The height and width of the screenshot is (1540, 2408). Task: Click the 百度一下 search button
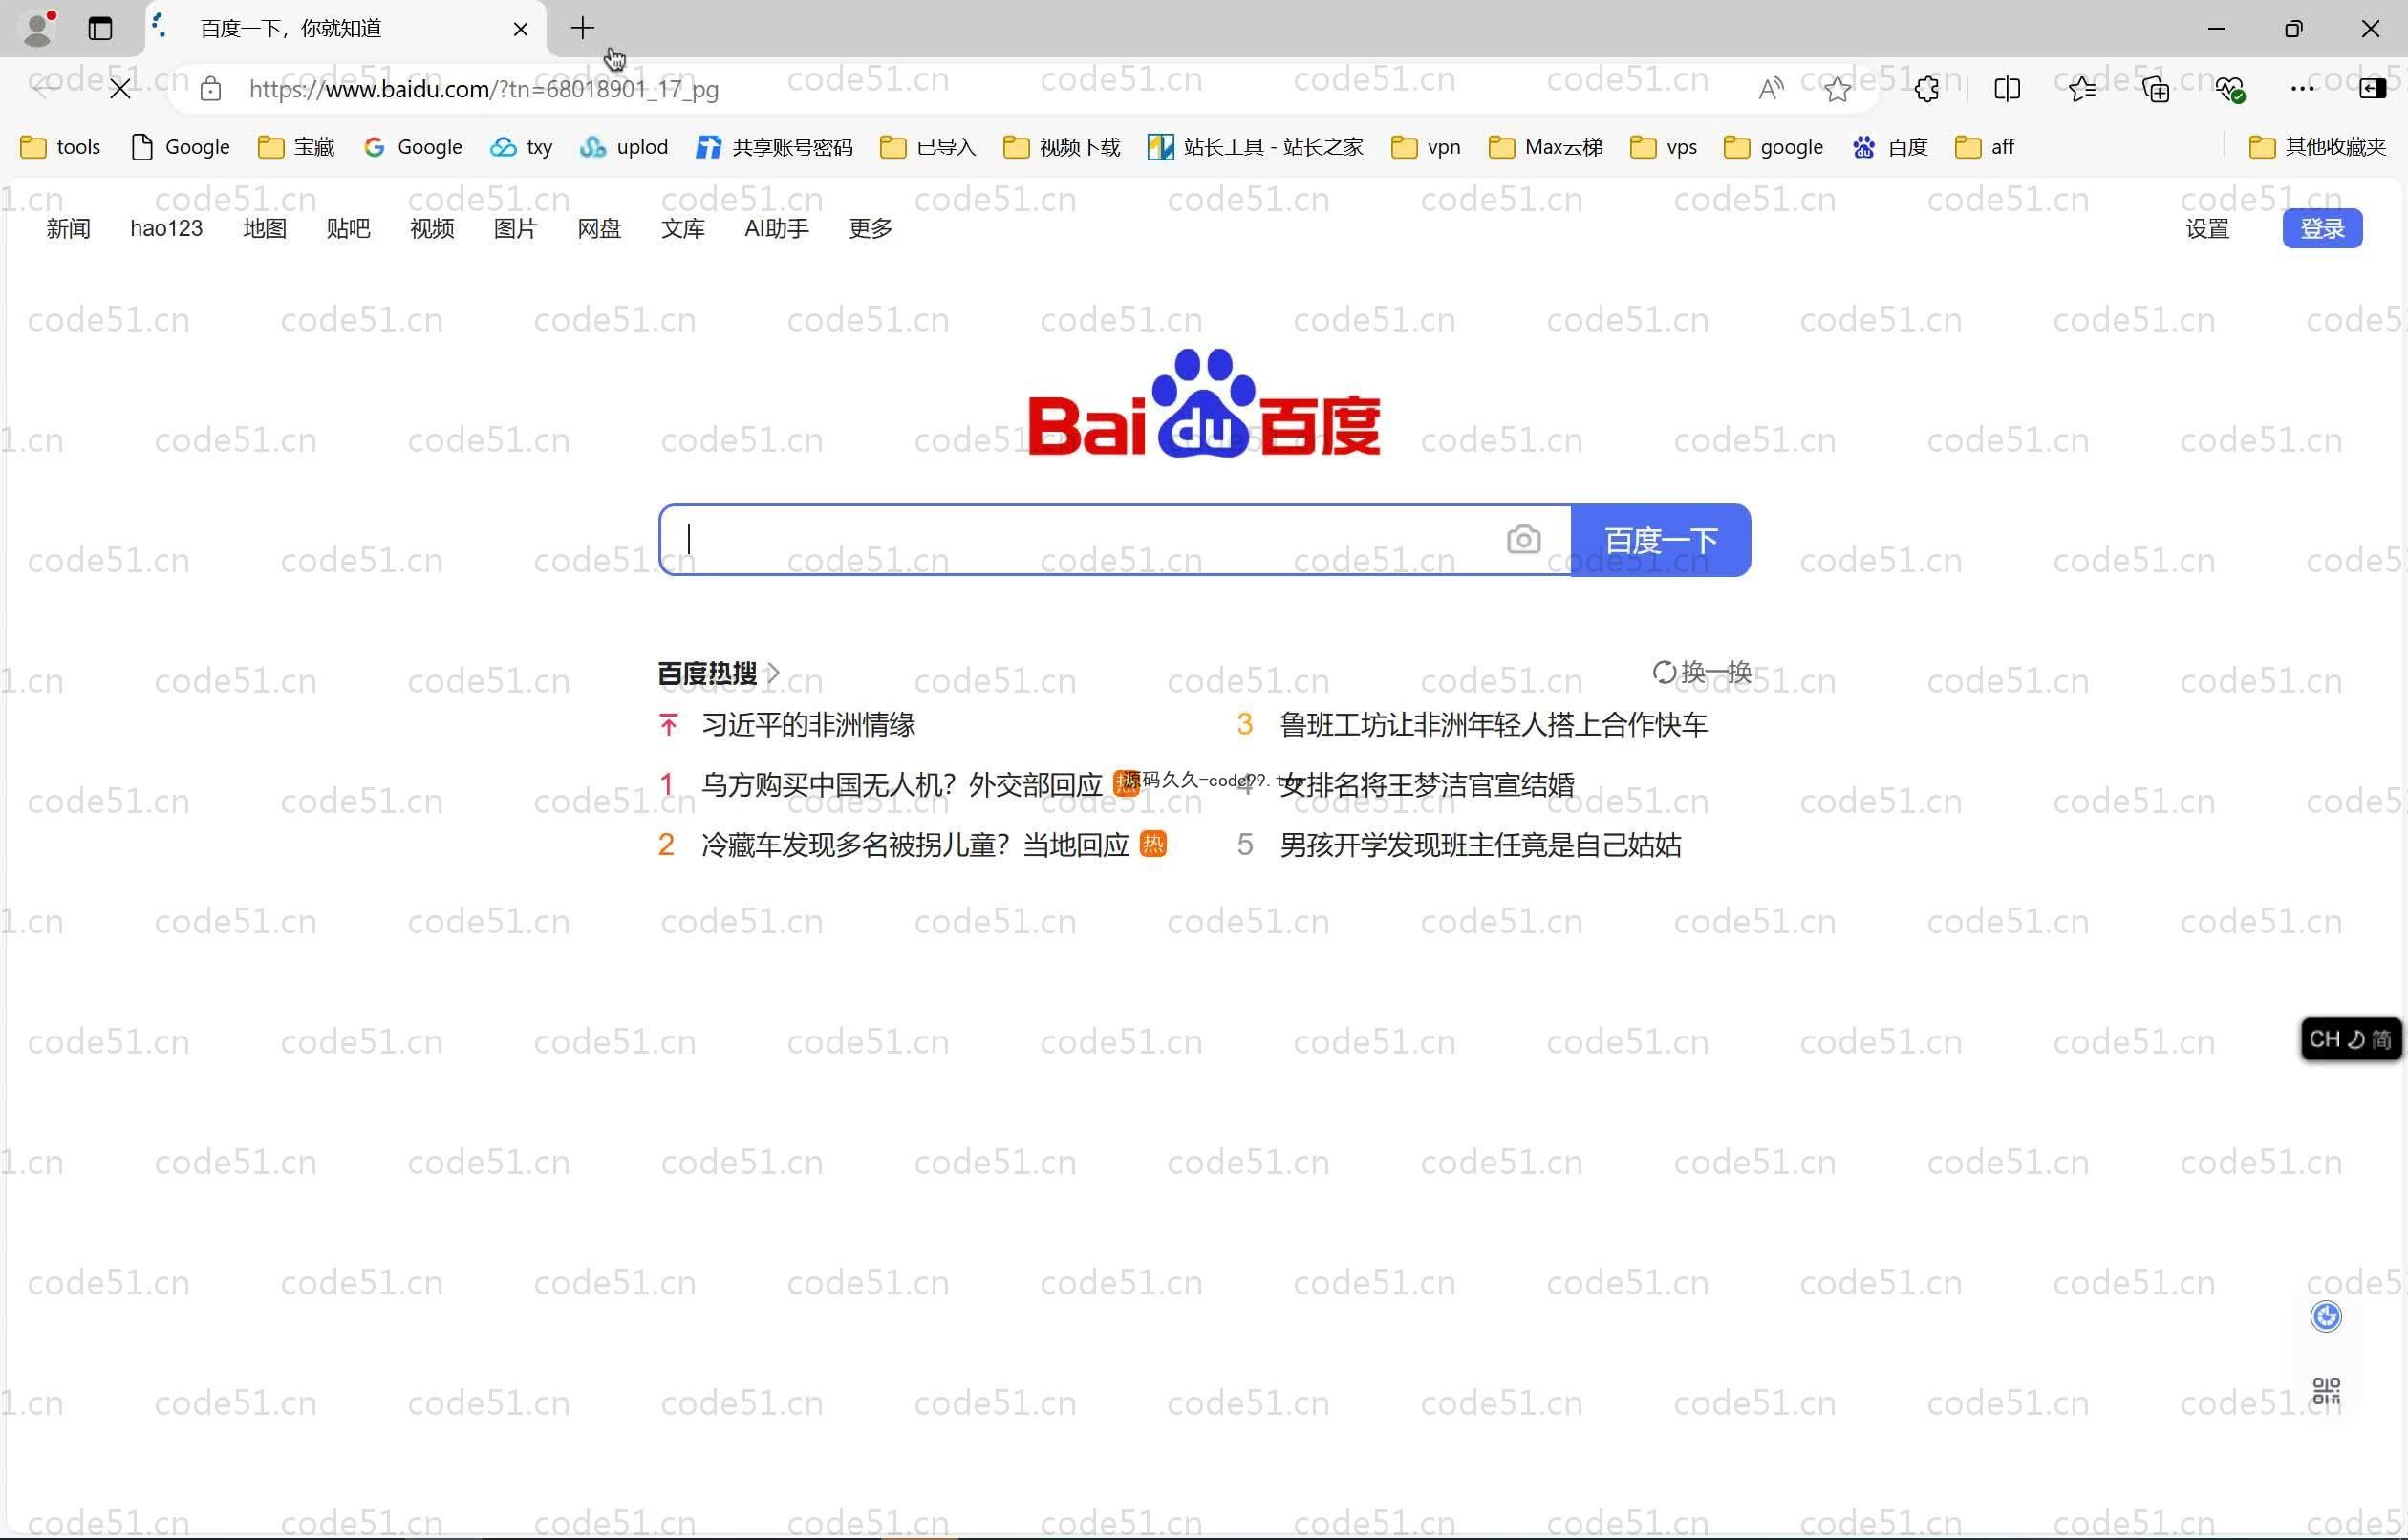[1660, 540]
